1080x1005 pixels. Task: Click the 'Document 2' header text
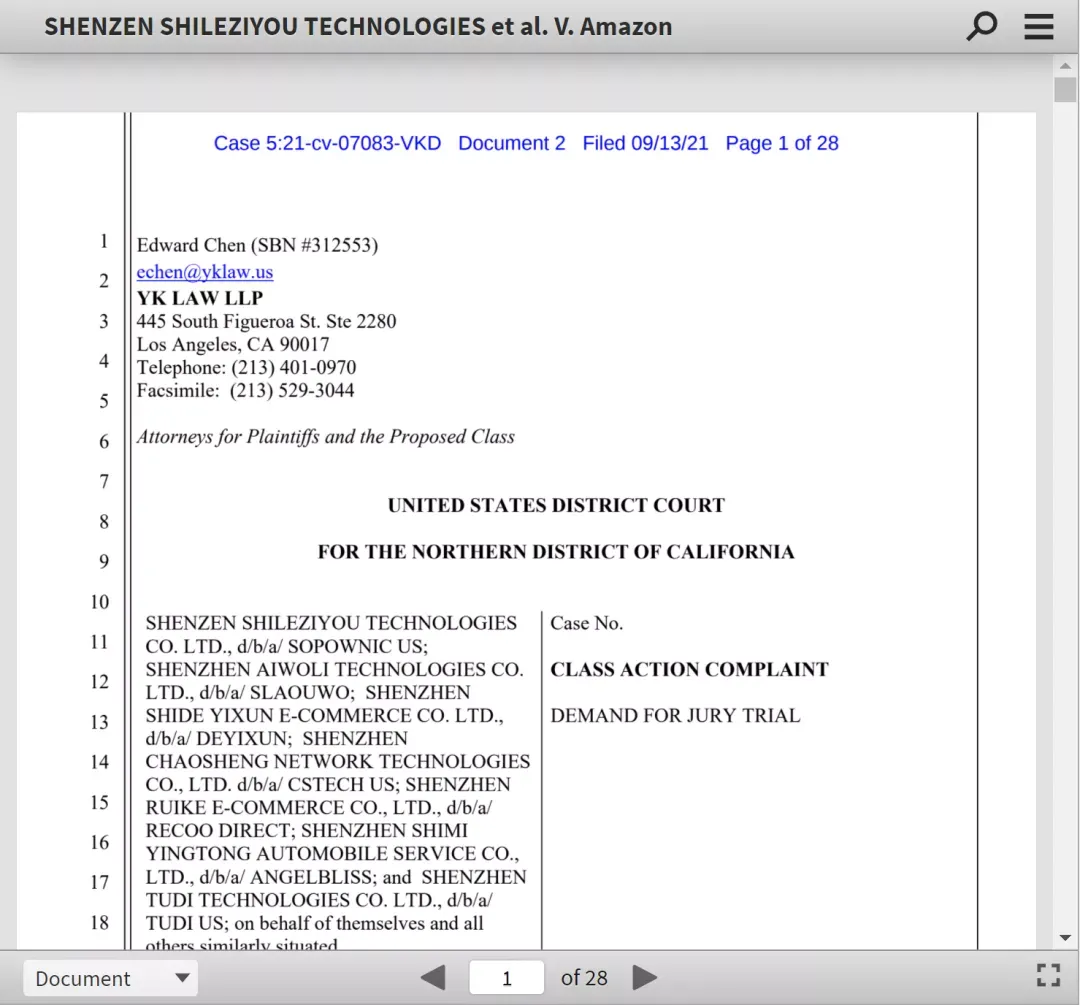tap(512, 143)
